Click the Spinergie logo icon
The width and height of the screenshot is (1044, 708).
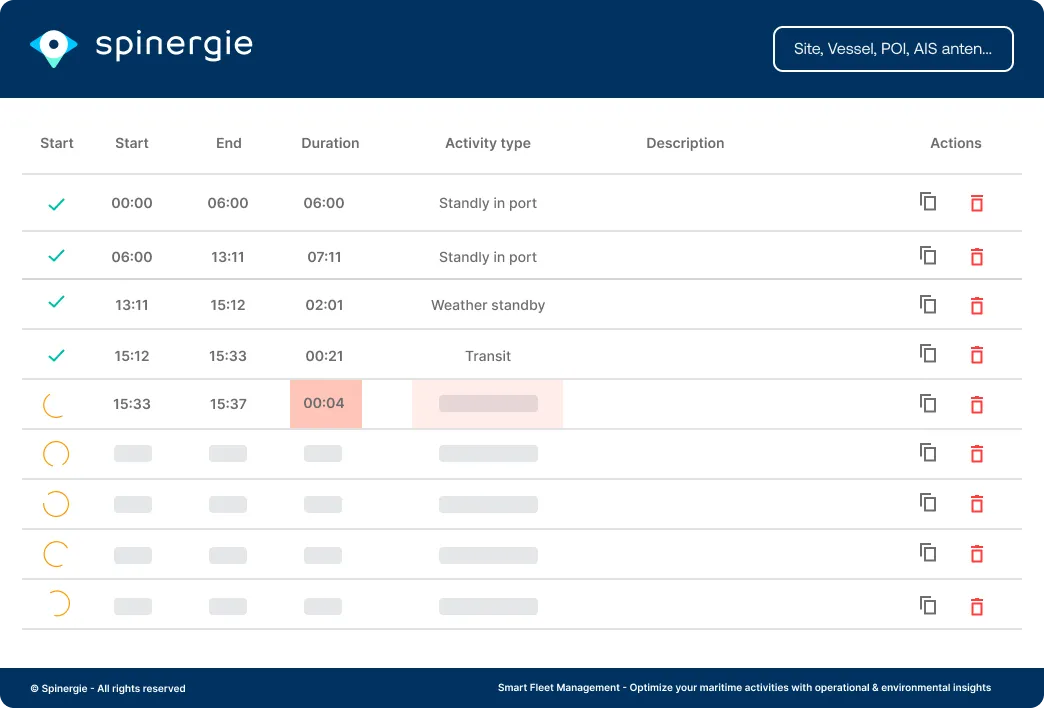click(54, 47)
